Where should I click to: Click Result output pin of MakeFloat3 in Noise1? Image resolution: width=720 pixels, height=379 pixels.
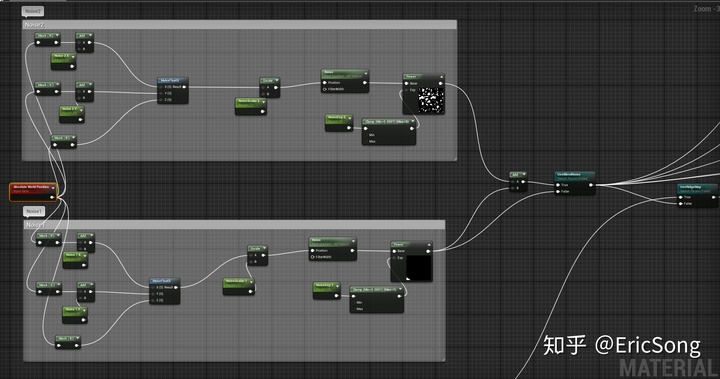176,288
